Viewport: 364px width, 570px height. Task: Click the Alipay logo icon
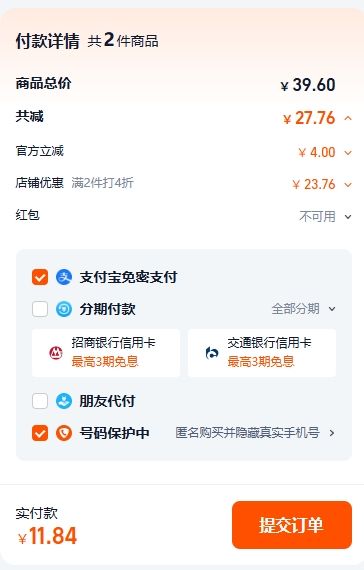64,277
